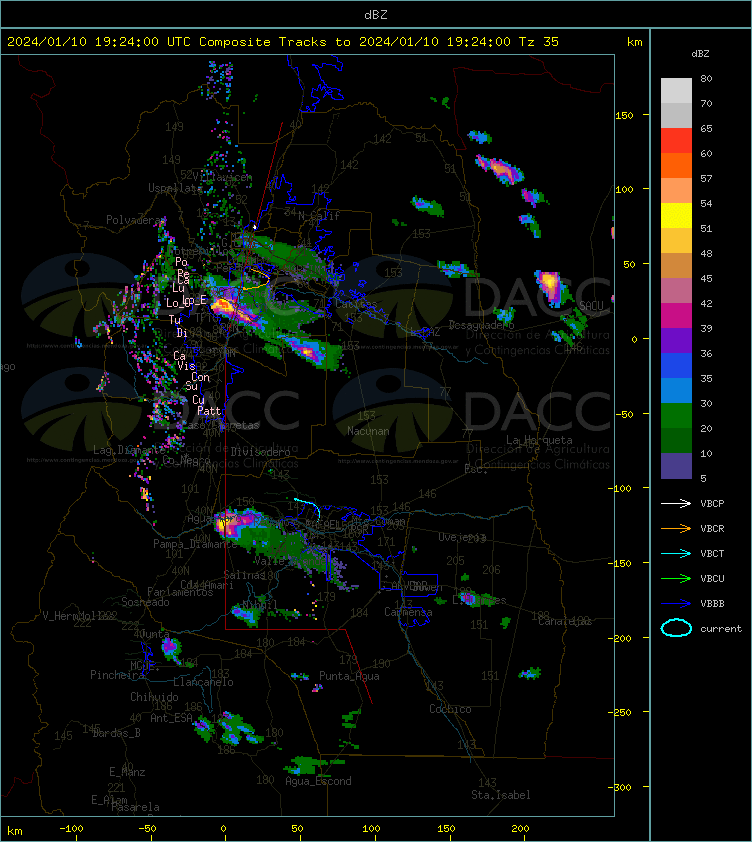
Task: Click the Desaguadero place label
Action: point(481,325)
